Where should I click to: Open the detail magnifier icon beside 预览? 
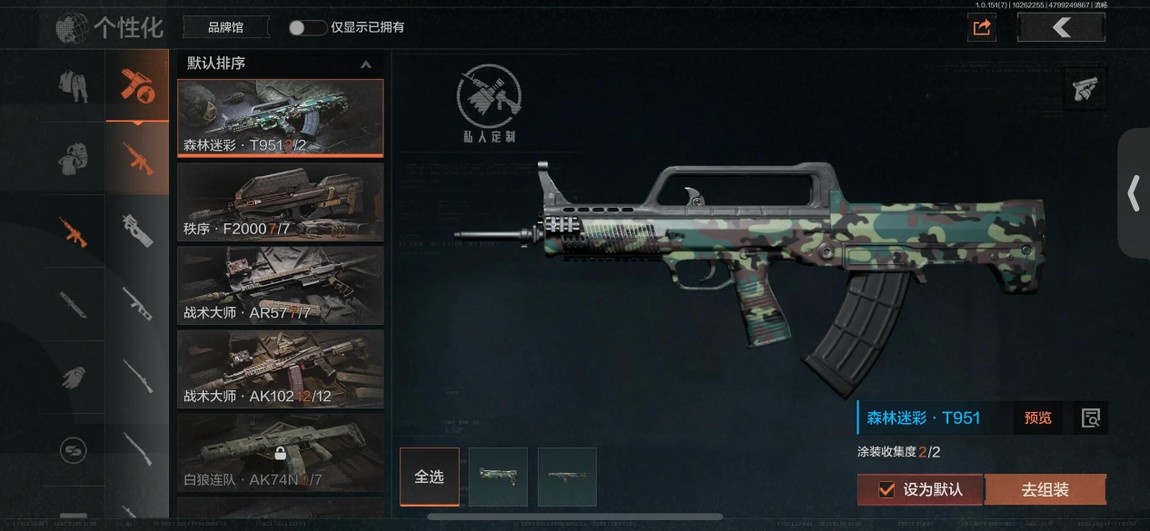(x=1091, y=418)
